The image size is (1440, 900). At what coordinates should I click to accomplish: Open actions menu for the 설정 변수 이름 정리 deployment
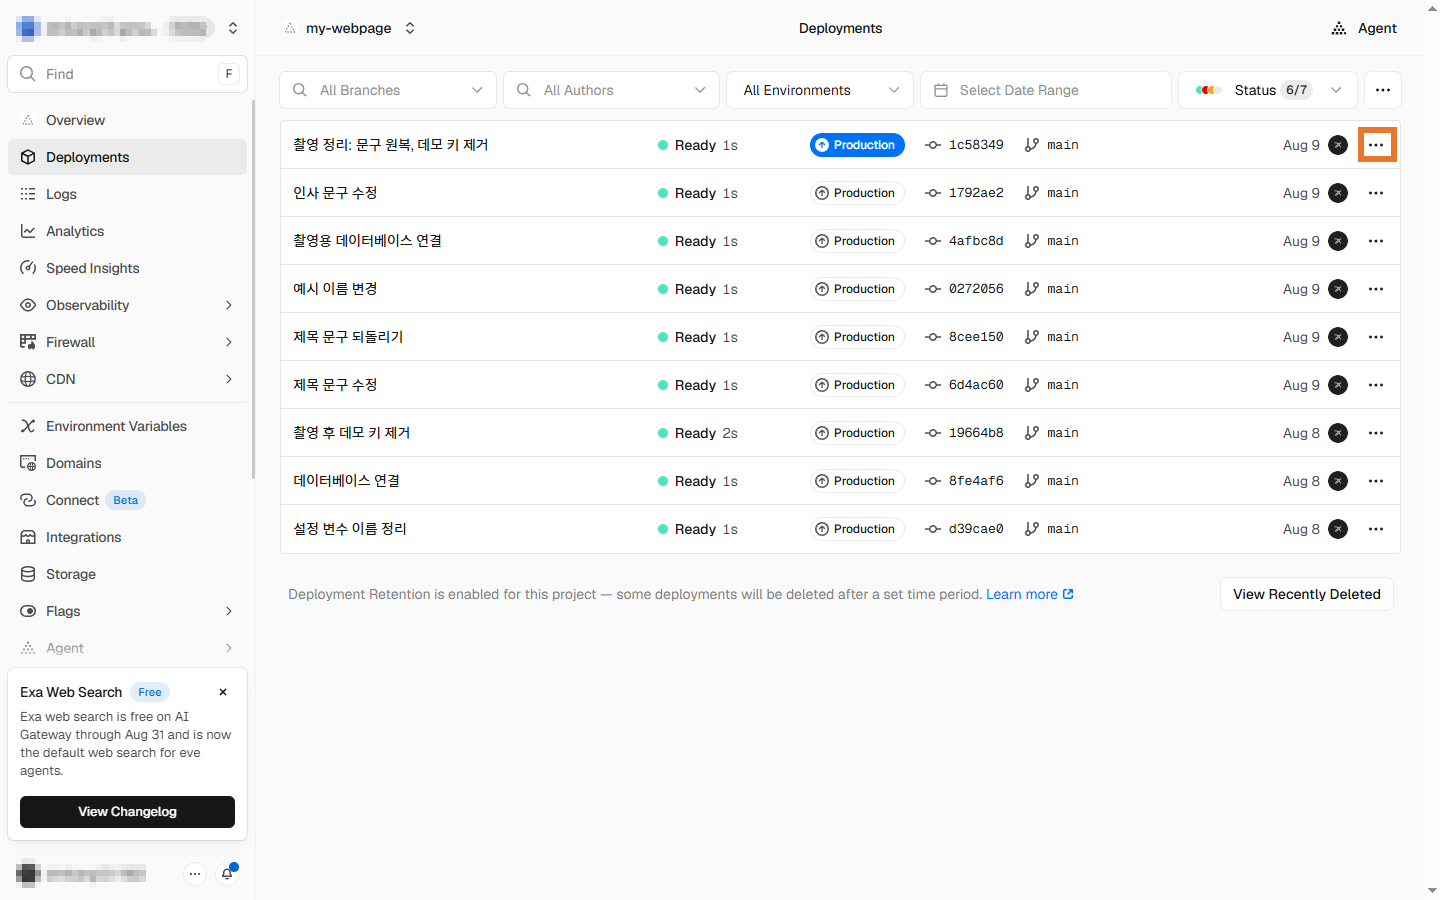point(1376,529)
